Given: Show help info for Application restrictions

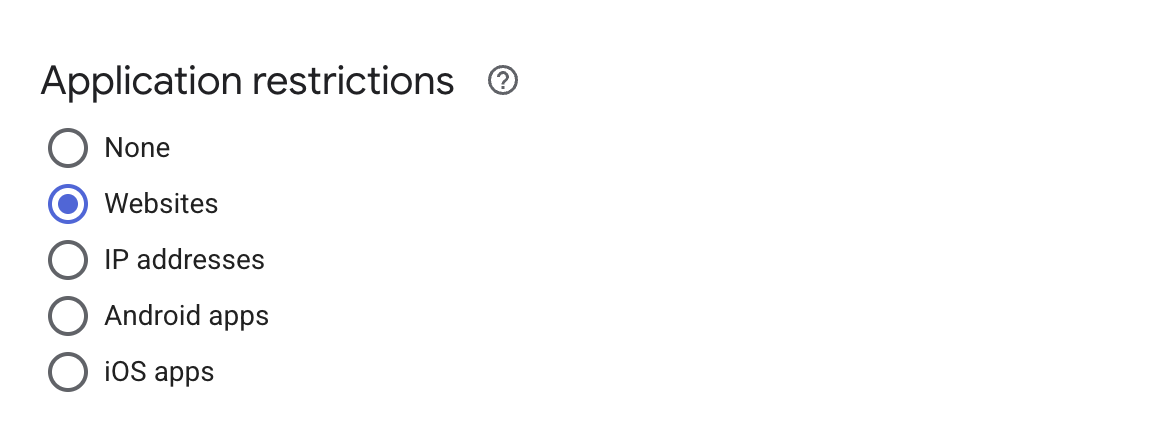Looking at the screenshot, I should click(x=503, y=81).
